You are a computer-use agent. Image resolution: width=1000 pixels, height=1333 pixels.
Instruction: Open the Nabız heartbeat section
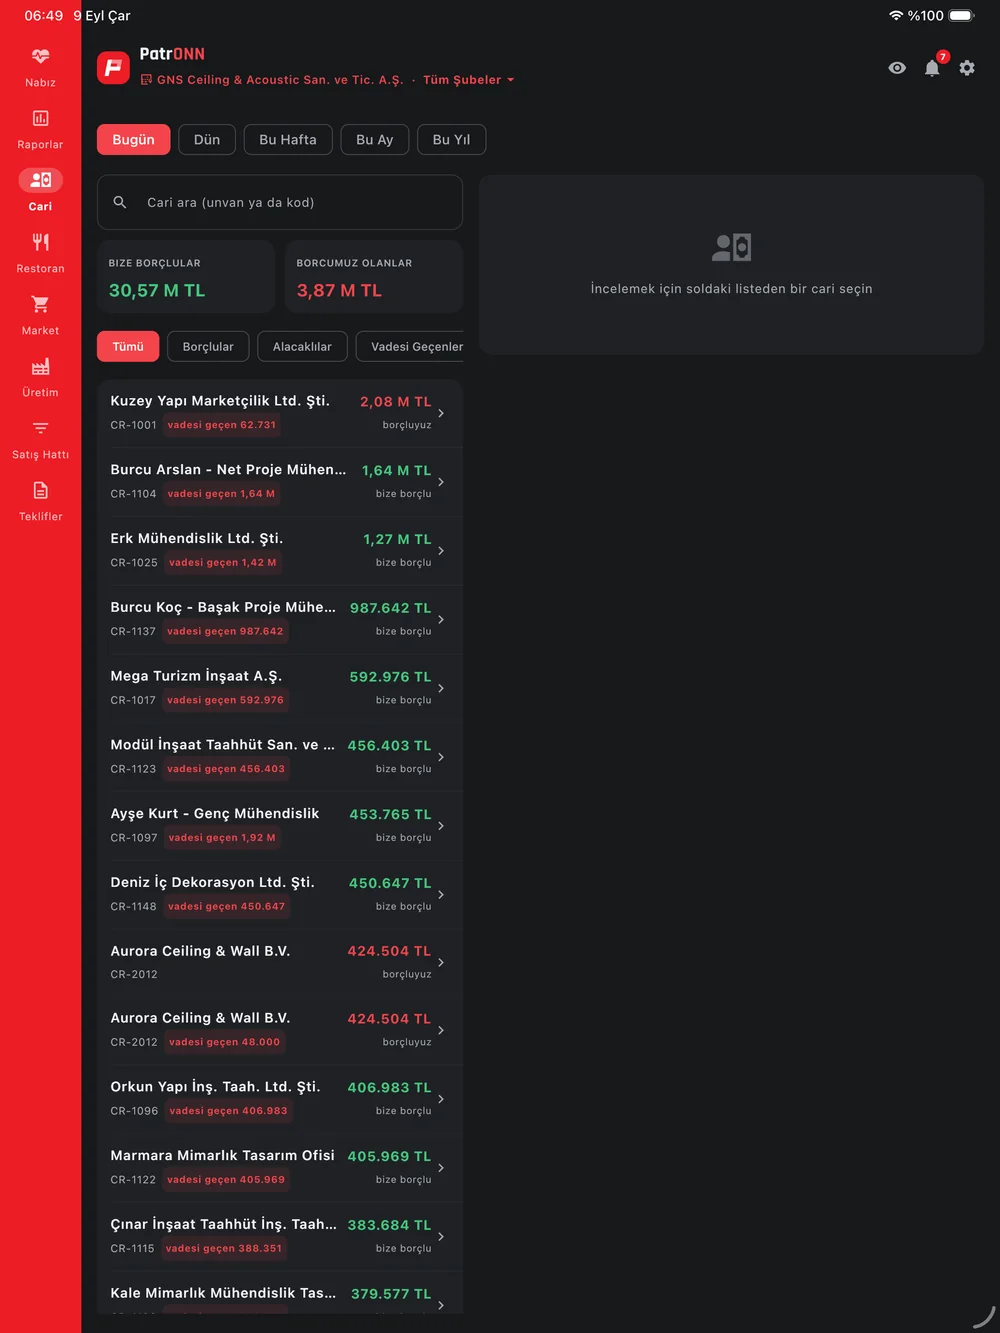40,57
